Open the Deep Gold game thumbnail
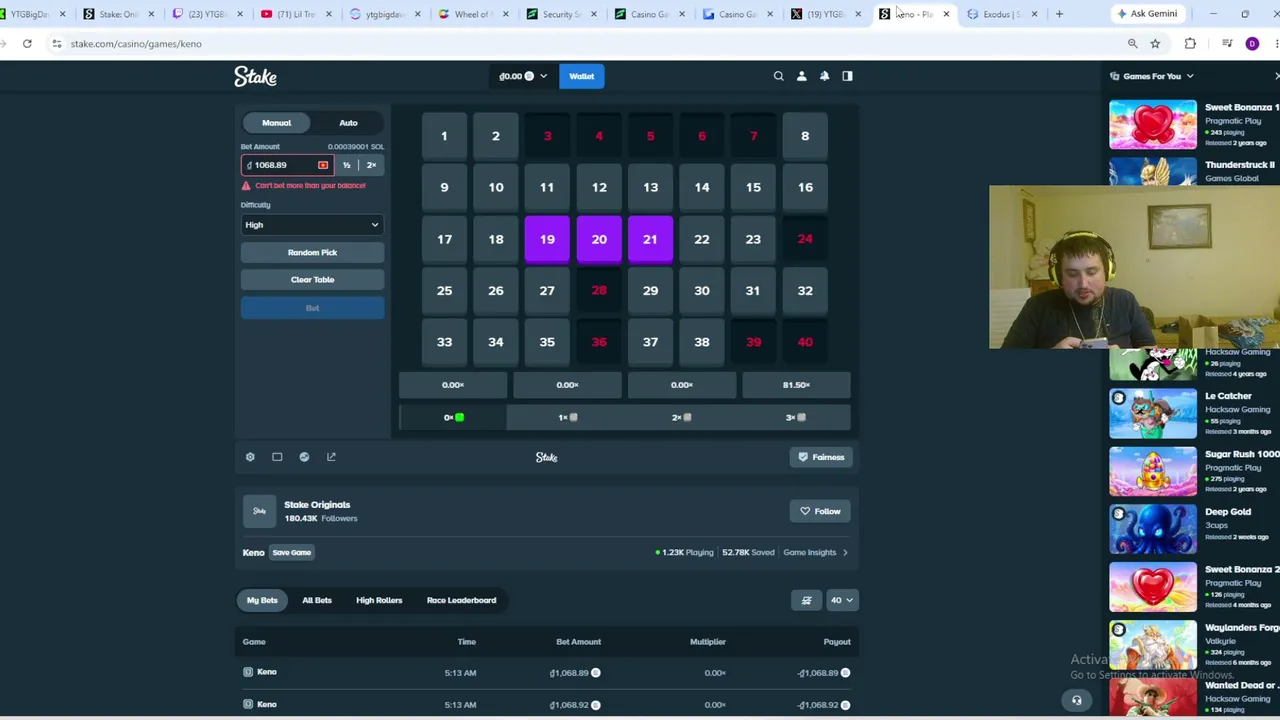 tap(1152, 528)
